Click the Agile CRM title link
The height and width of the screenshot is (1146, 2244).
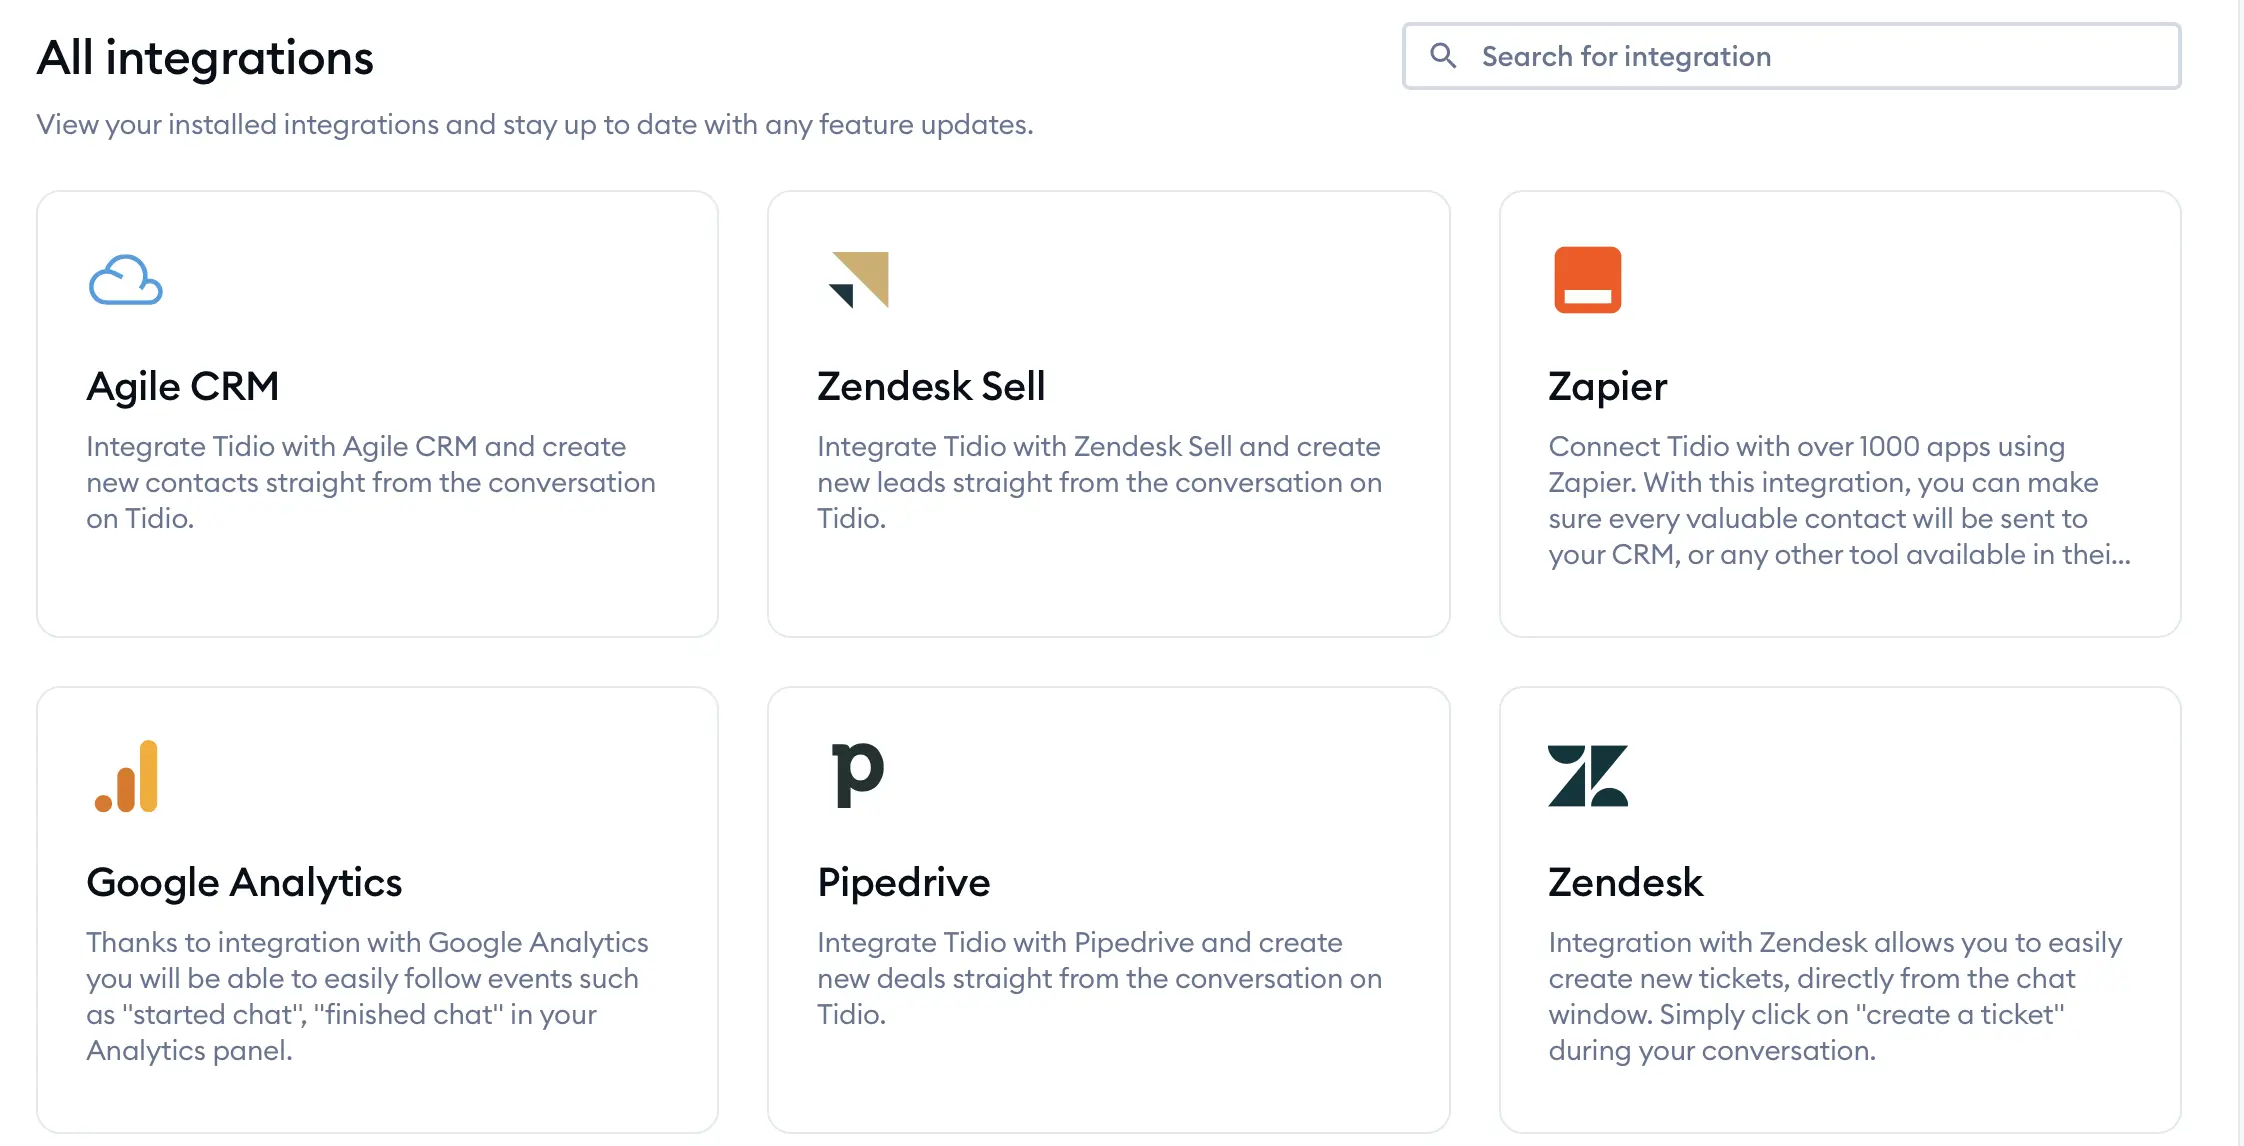tap(183, 386)
